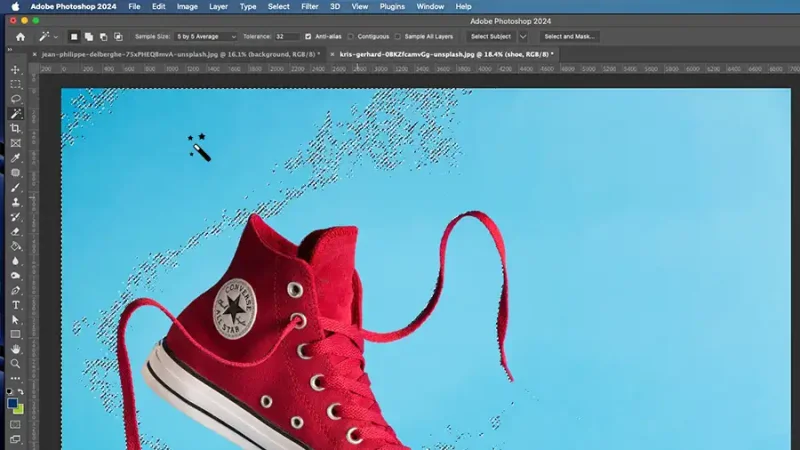Viewport: 800px width, 450px height.
Task: Click the Add to selection icon
Action: (x=88, y=37)
